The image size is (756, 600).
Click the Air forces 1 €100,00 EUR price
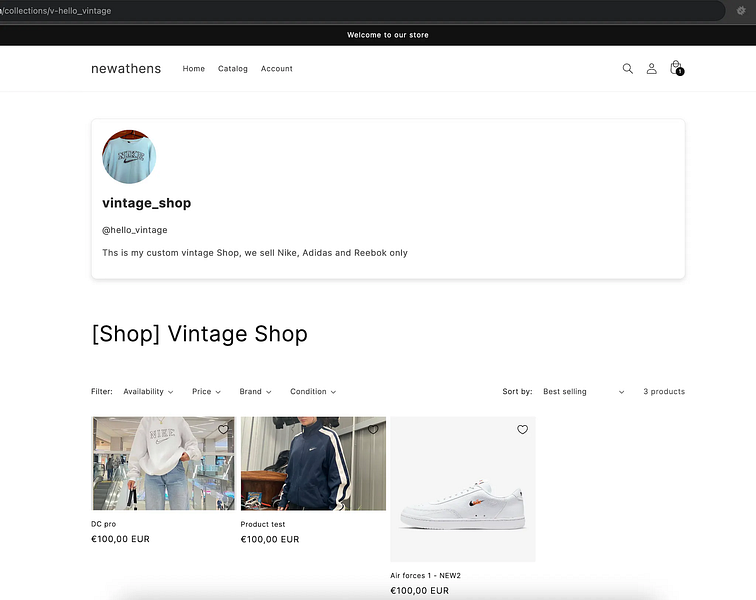(419, 590)
